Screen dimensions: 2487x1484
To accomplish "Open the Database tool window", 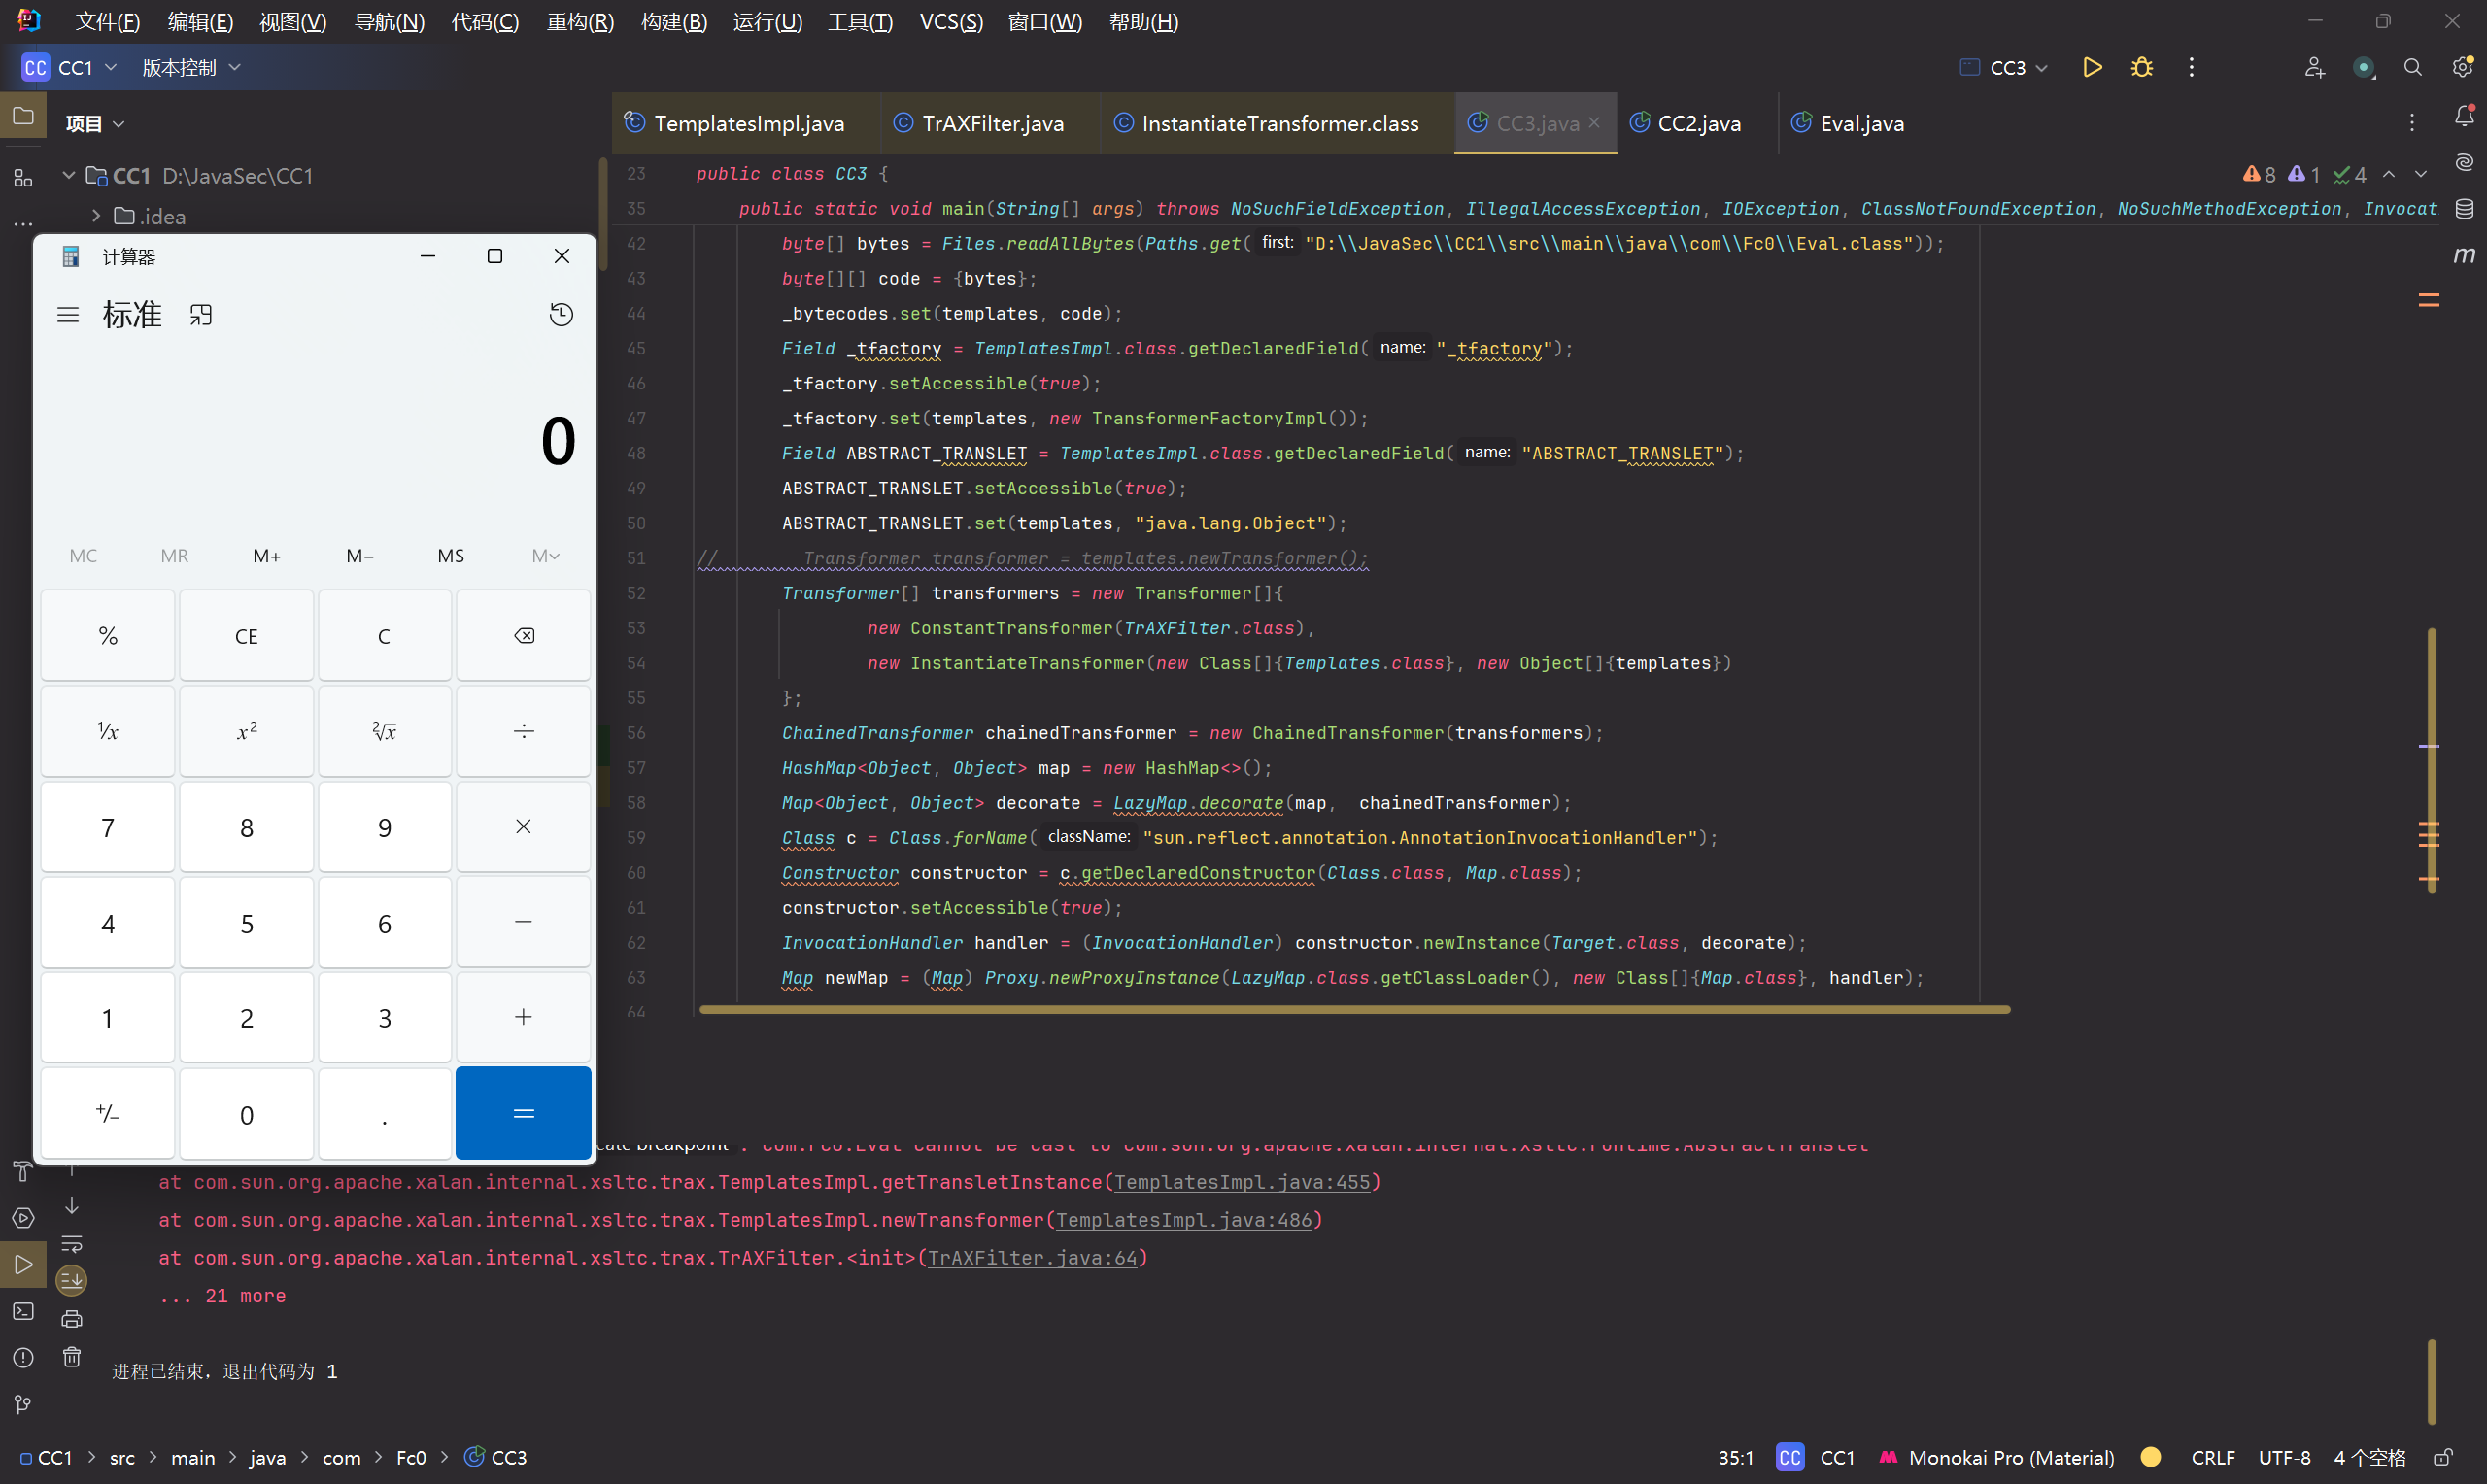I will pyautogui.click(x=2464, y=208).
